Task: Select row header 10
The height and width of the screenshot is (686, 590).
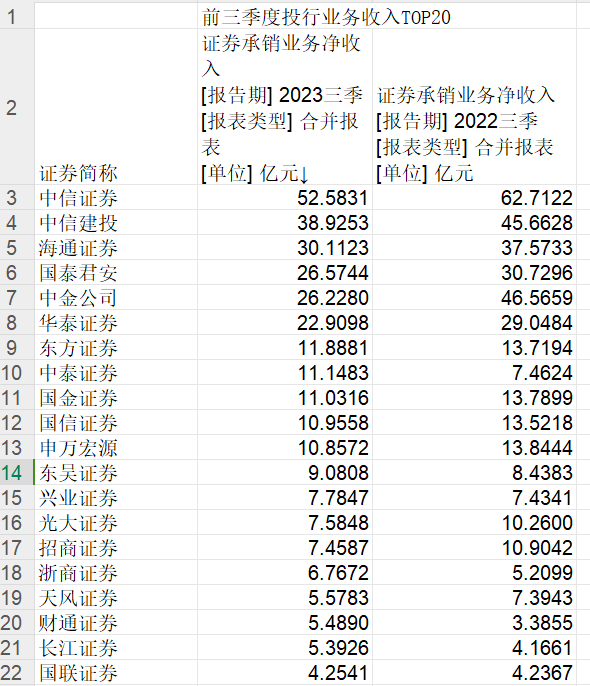Action: (17, 373)
